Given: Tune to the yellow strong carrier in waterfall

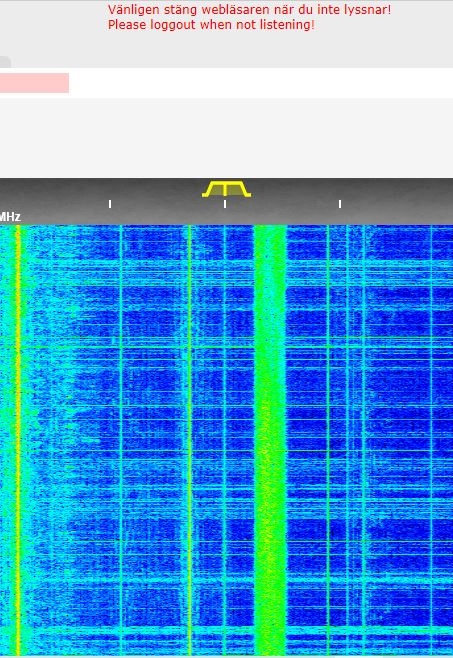Looking at the screenshot, I should (18, 441).
